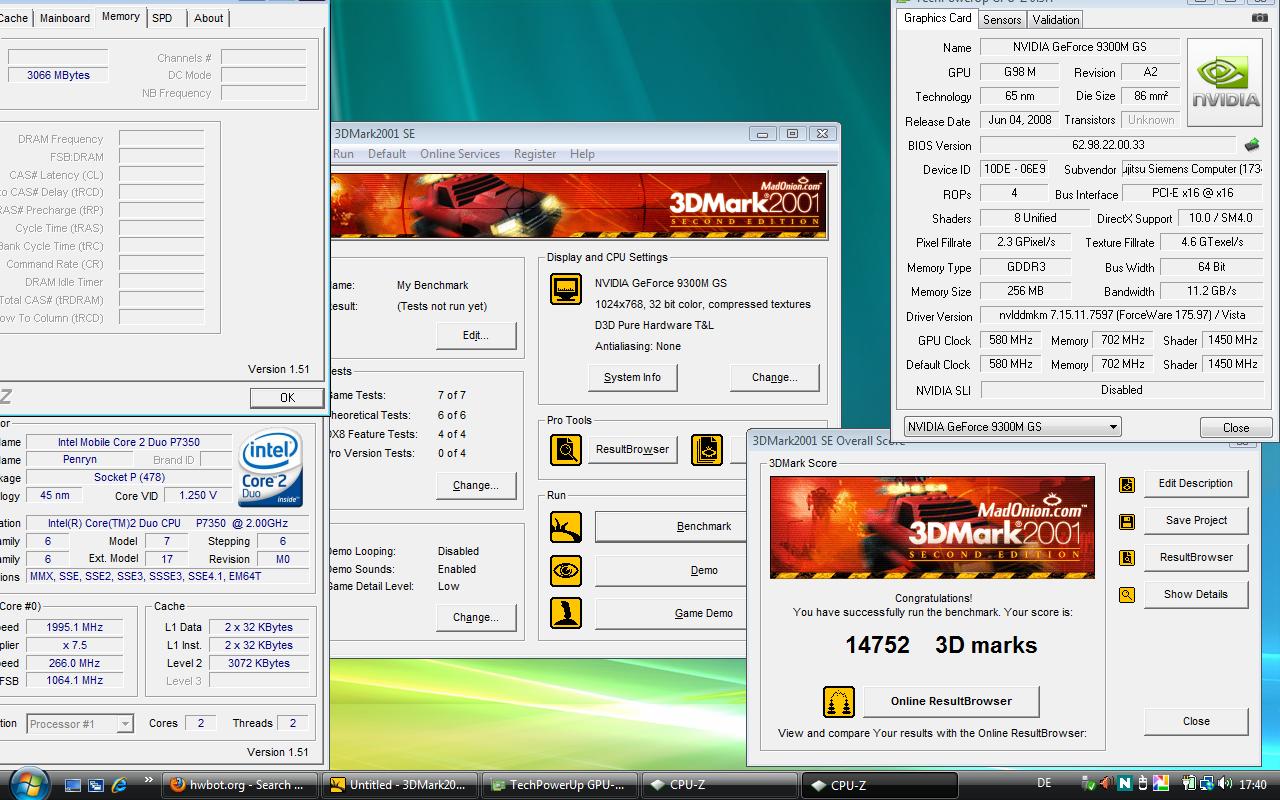
Task: Click the Benchmark run button
Action: pos(672,527)
